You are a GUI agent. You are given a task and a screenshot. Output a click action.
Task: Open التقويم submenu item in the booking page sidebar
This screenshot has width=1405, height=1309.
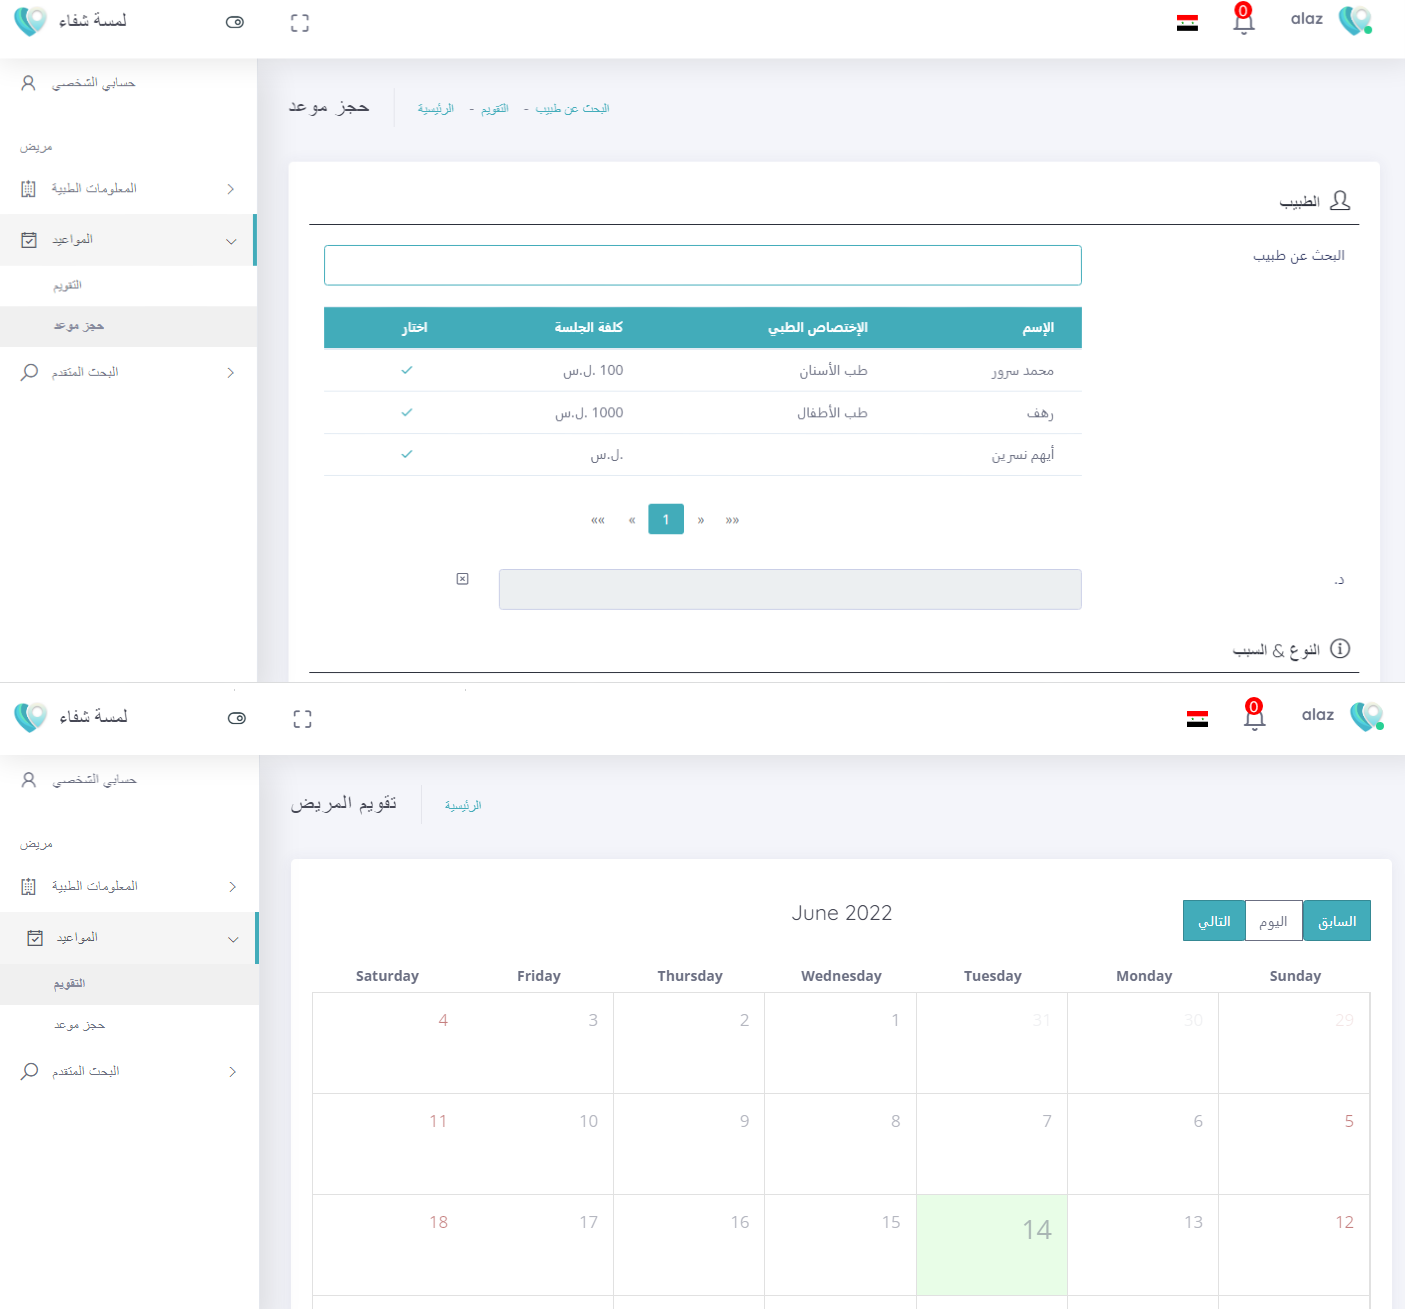(68, 286)
